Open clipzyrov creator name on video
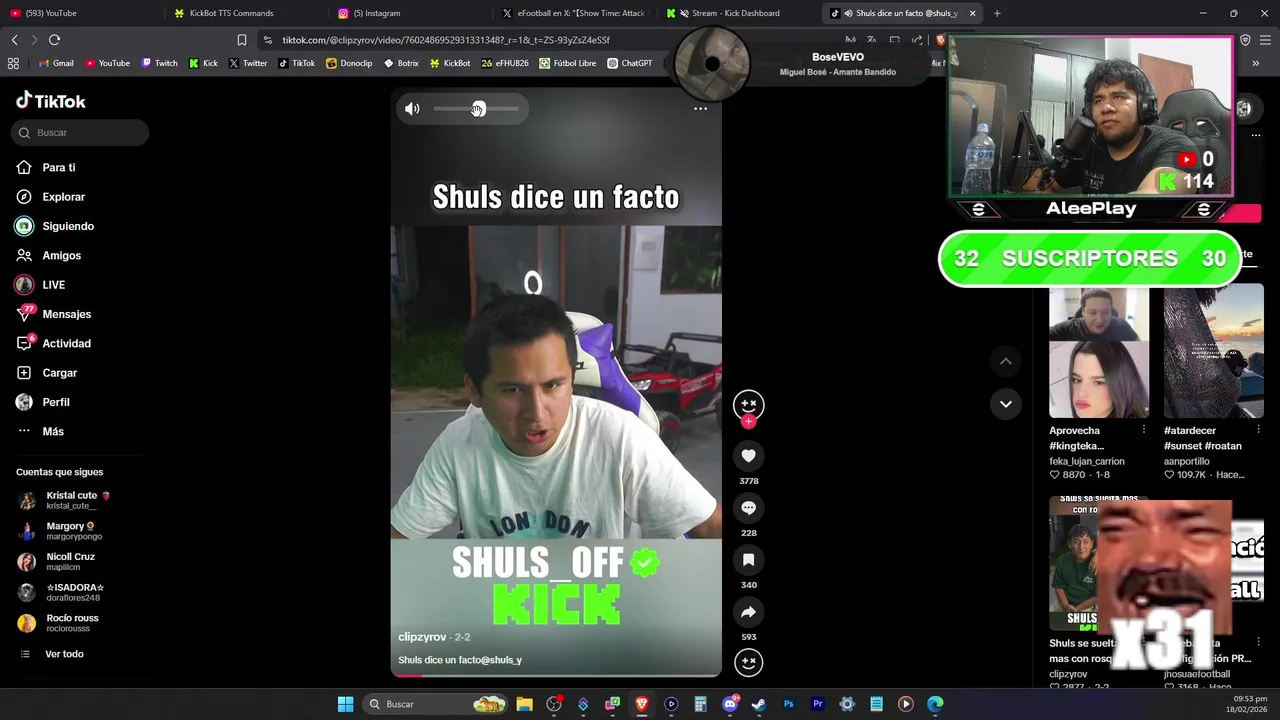The height and width of the screenshot is (720, 1280). [422, 637]
